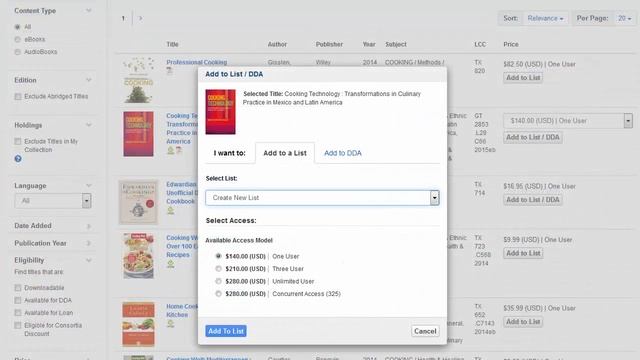Toggle Exclude Titles in My Collection checkbox

tap(18, 142)
